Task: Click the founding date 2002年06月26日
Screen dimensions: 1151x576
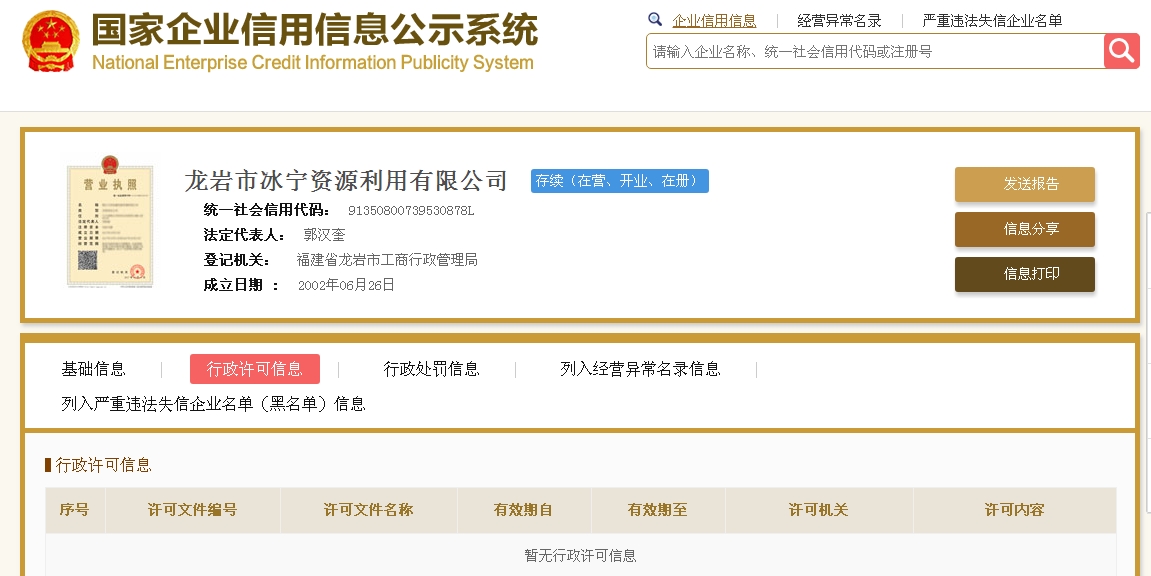Action: coord(346,285)
